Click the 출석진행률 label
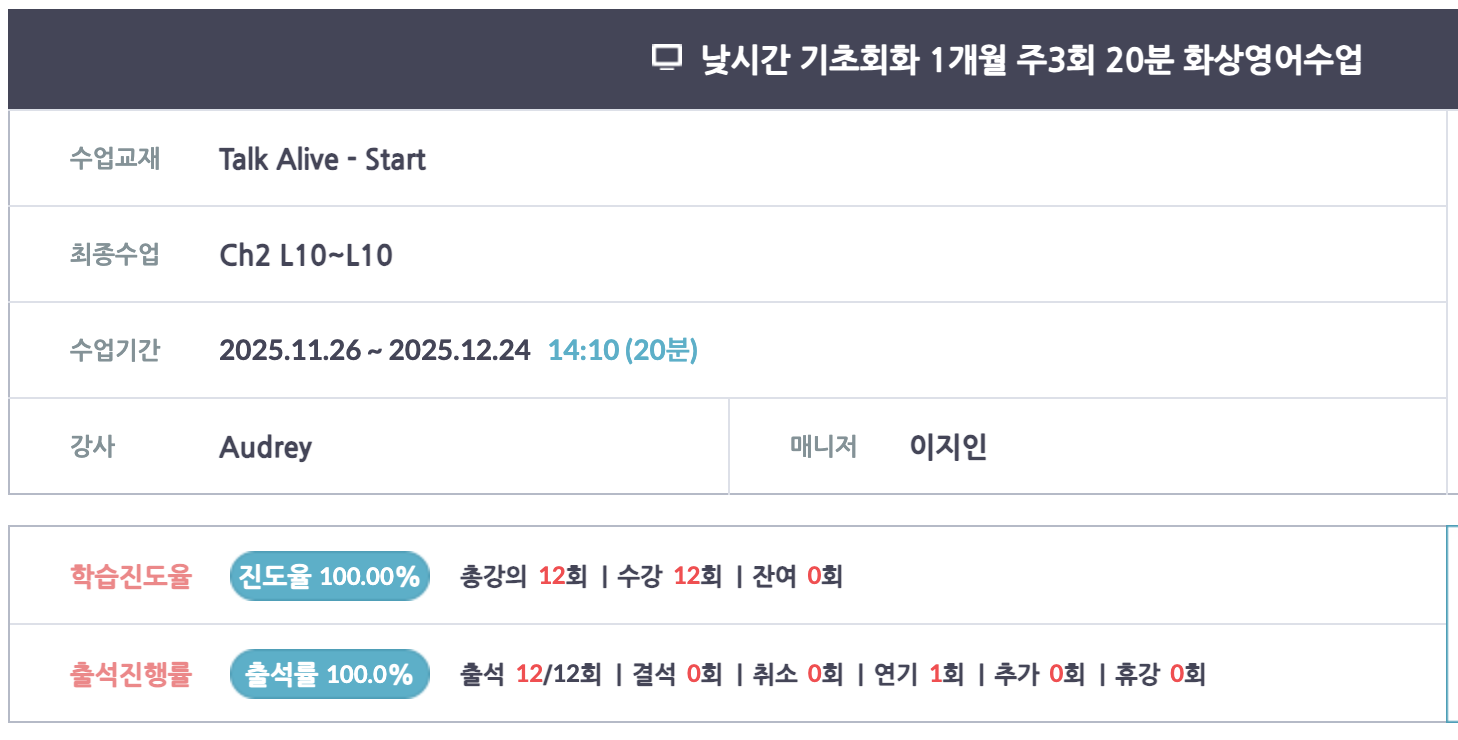 click(130, 675)
